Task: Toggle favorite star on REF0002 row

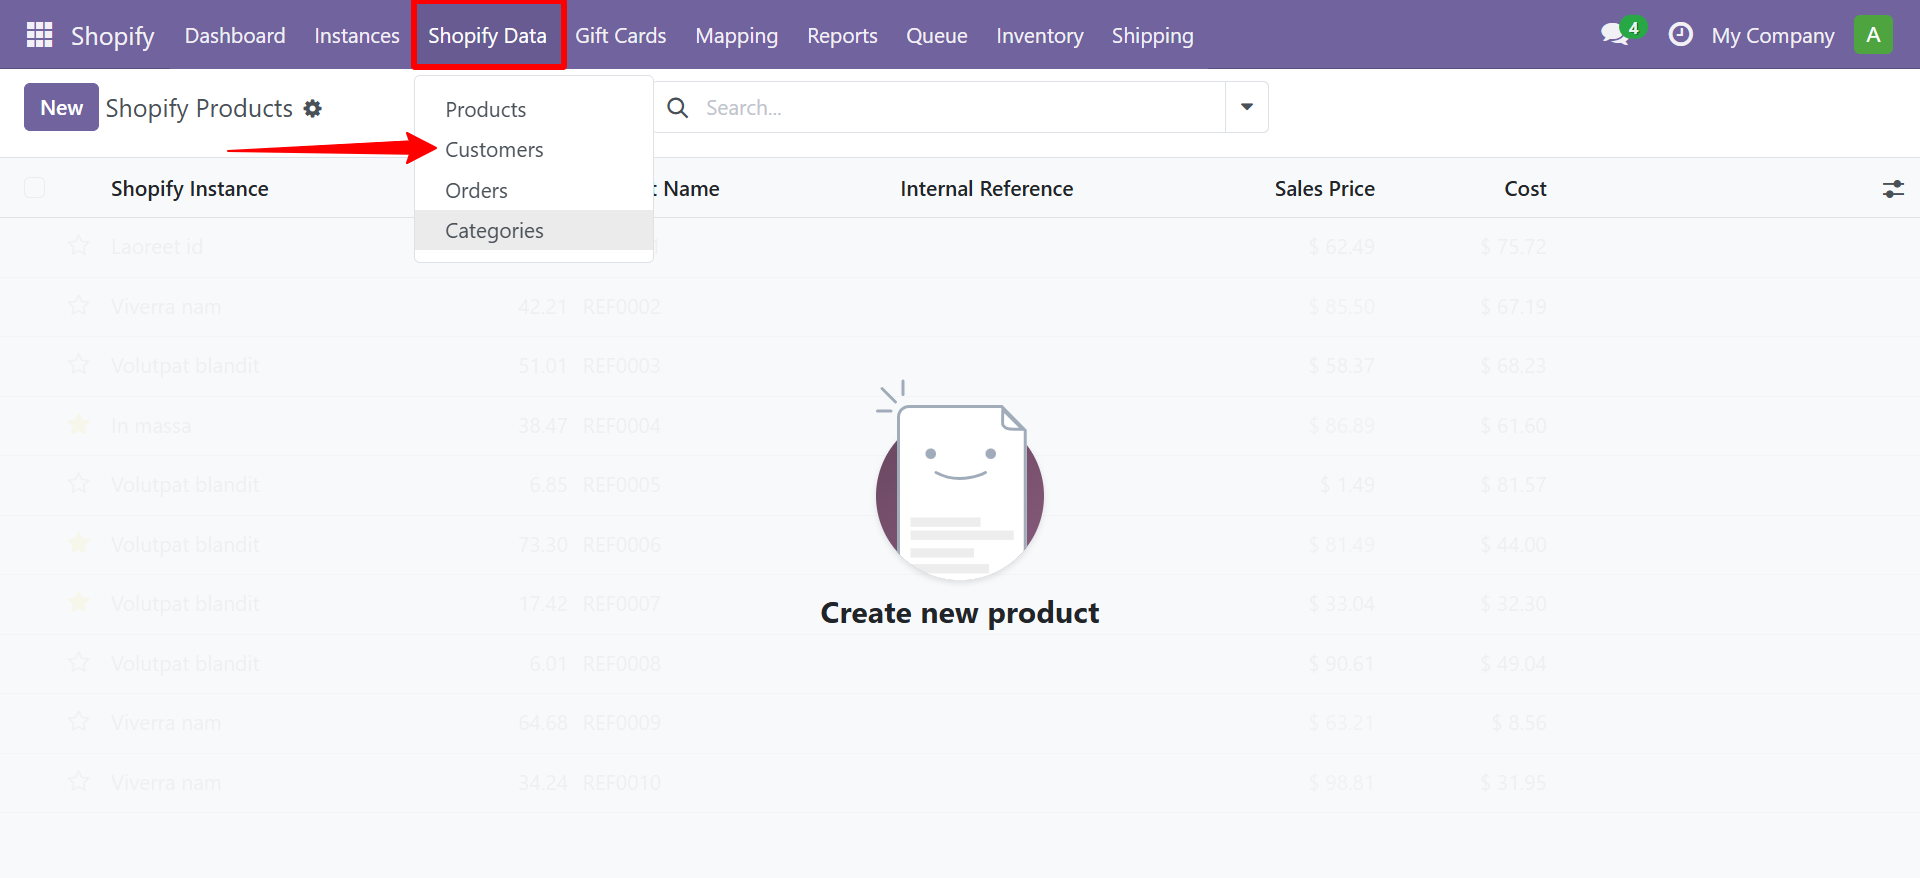Action: click(79, 306)
